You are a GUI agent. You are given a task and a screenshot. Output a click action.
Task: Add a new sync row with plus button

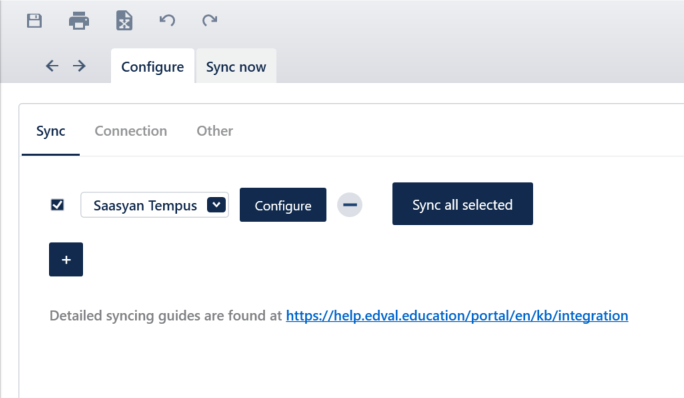pyautogui.click(x=66, y=259)
